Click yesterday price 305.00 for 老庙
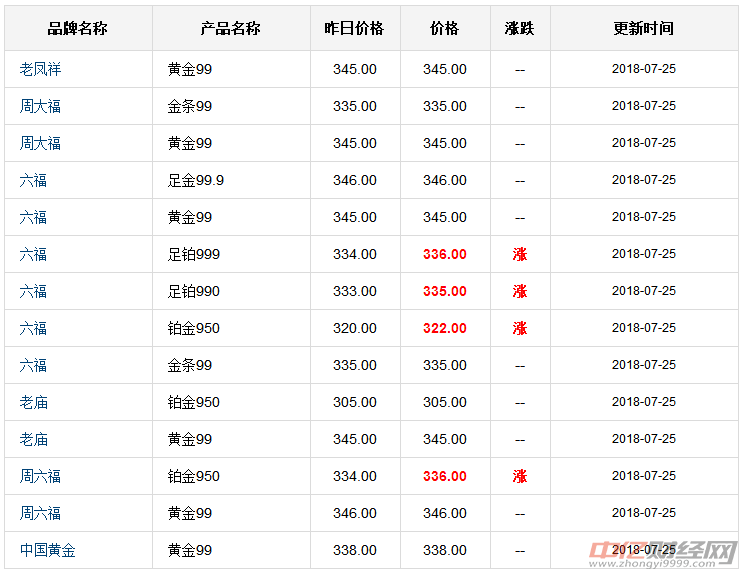The image size is (743, 574). 355,402
